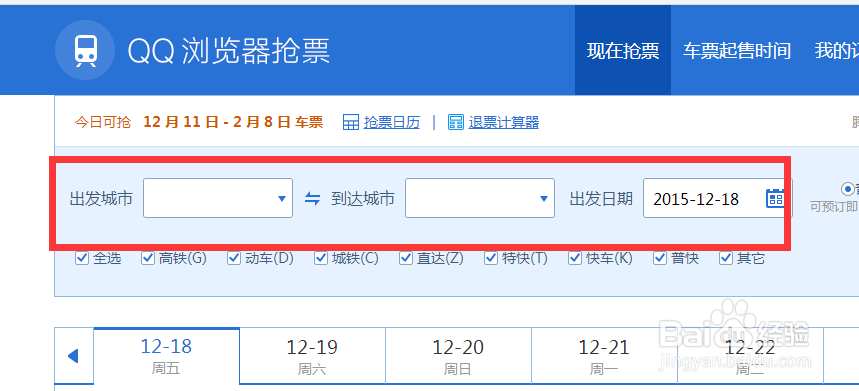859x391 pixels.
Task: Swap departure and arrival cities
Action: tap(312, 198)
